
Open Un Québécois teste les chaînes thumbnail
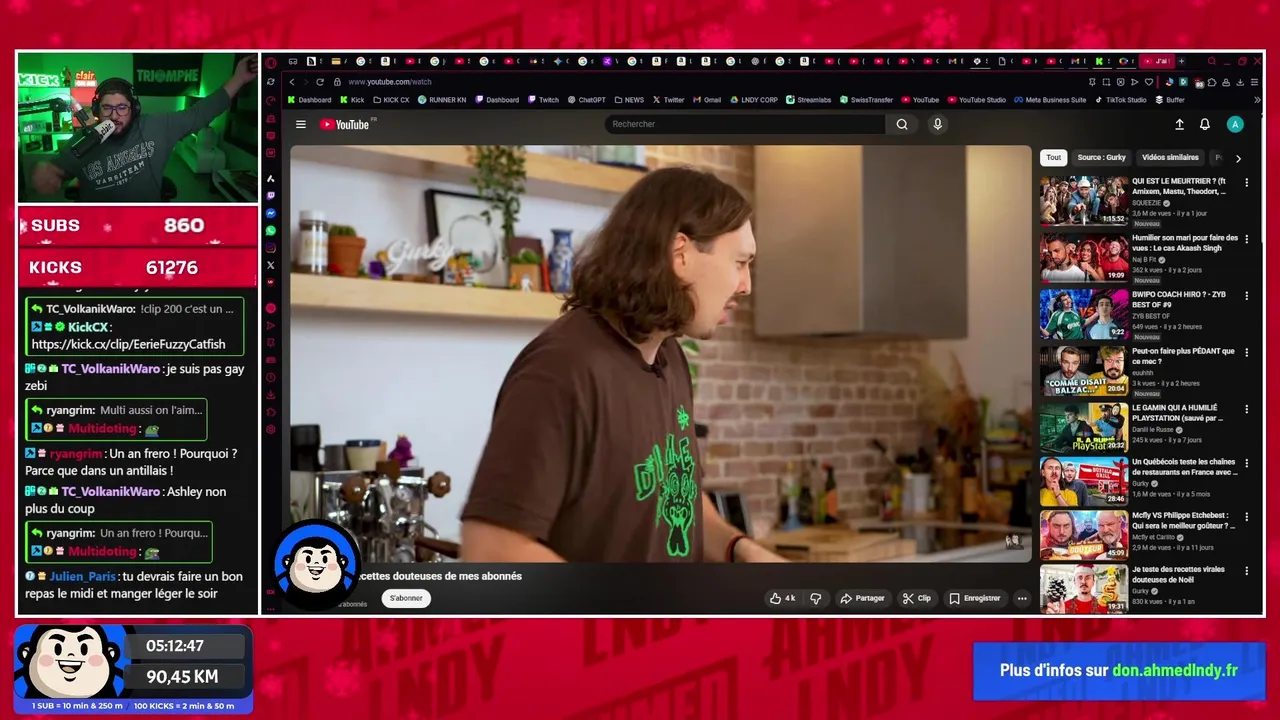click(1084, 482)
